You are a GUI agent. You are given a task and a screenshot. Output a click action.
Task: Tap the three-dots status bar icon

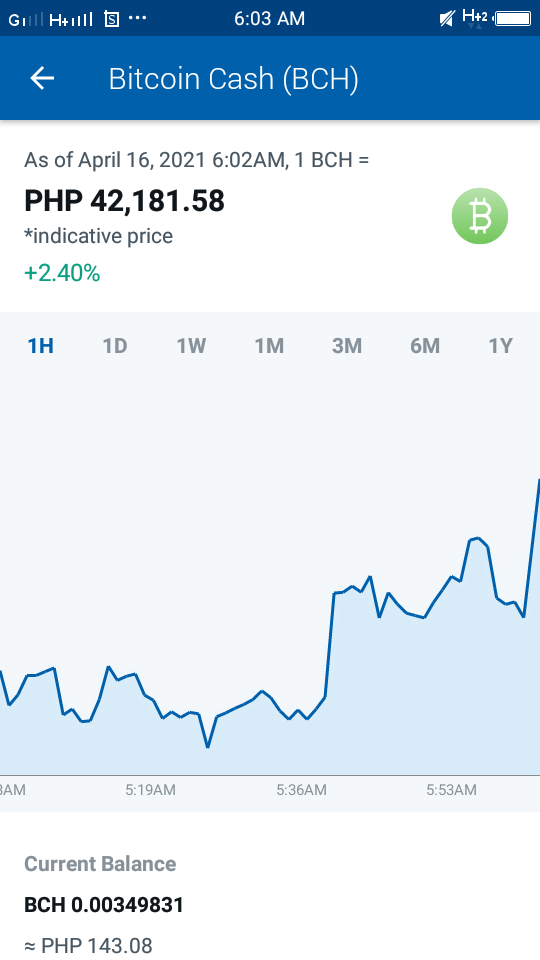138,18
